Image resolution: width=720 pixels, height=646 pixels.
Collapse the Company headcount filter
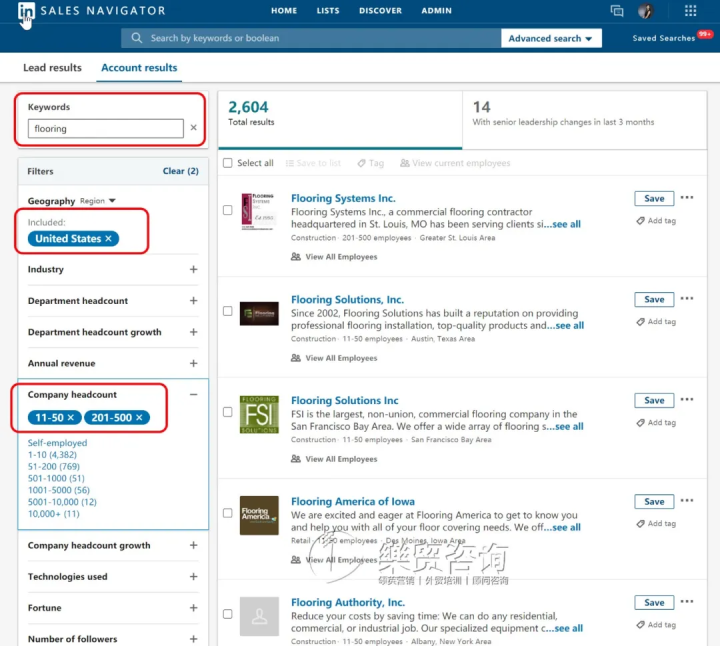(193, 394)
